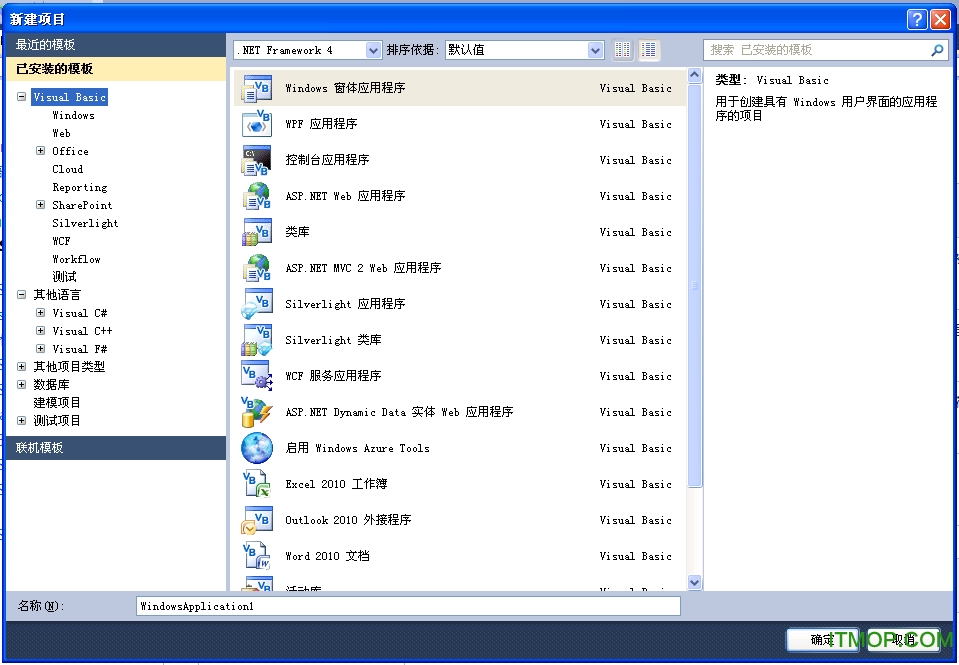Expand the Office node
The image size is (959, 665).
40,150
